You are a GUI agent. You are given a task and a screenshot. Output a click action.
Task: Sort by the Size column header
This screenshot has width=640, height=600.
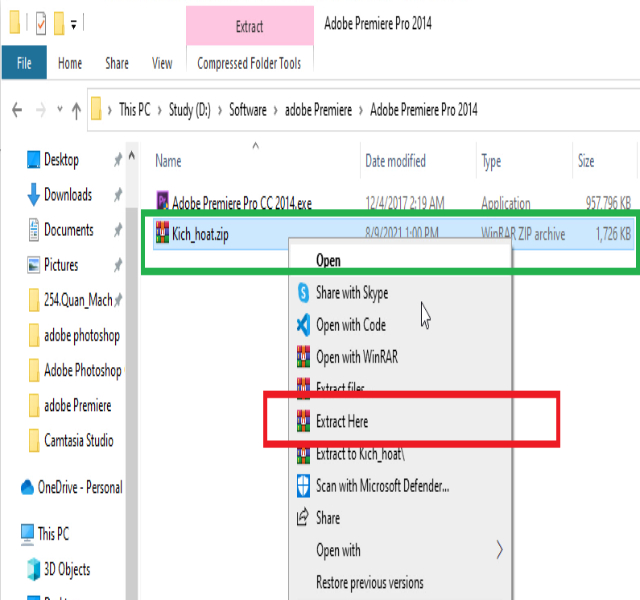coord(586,161)
